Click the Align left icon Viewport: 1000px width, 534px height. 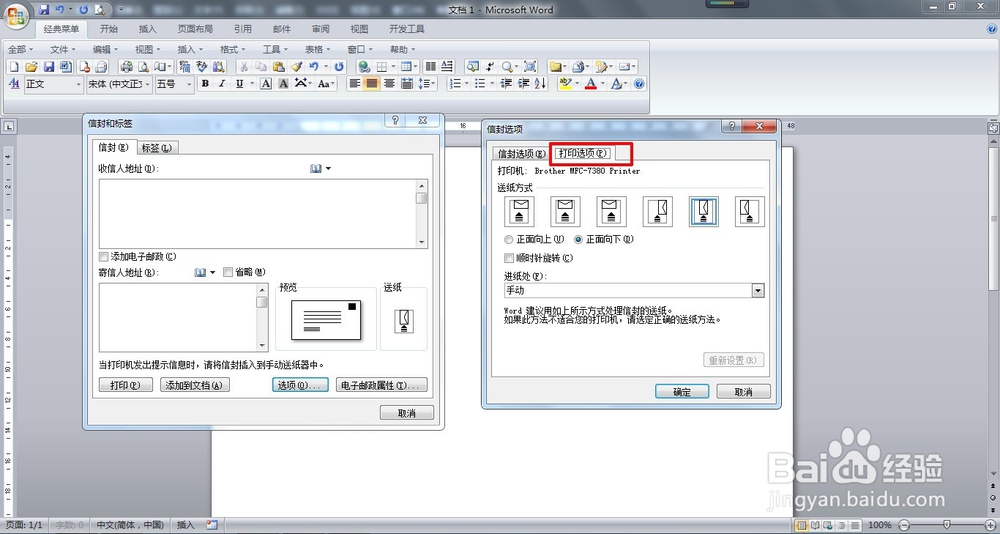[x=355, y=84]
